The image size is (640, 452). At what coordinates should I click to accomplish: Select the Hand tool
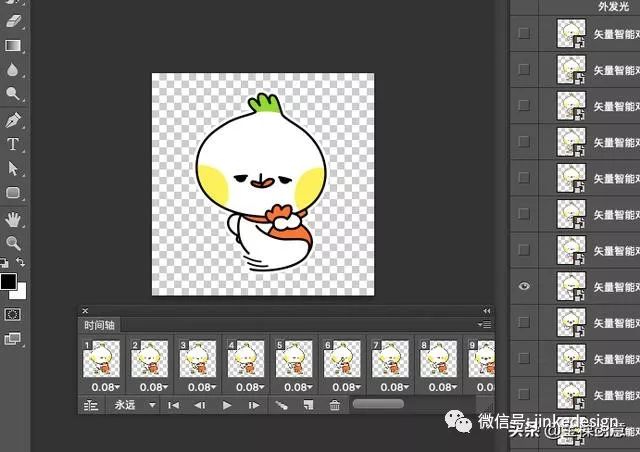click(x=13, y=219)
